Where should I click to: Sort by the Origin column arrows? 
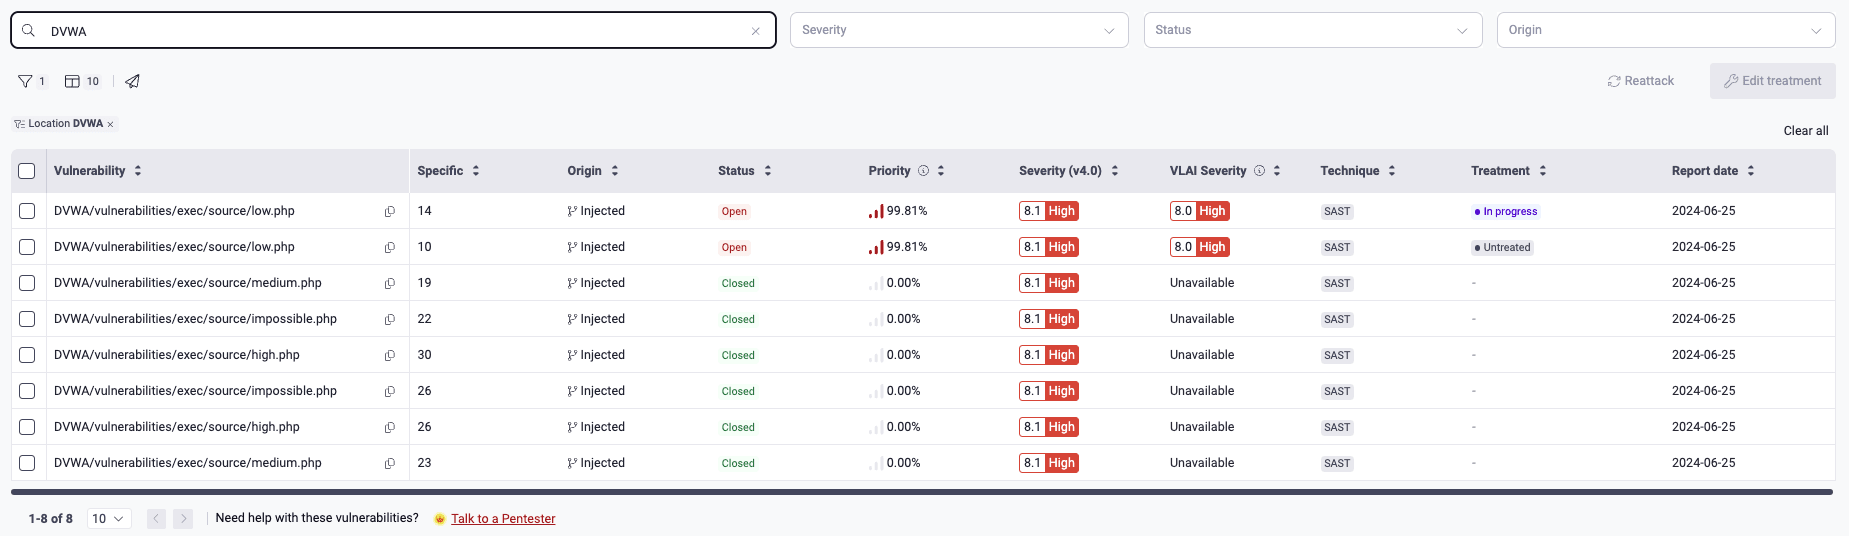click(615, 171)
